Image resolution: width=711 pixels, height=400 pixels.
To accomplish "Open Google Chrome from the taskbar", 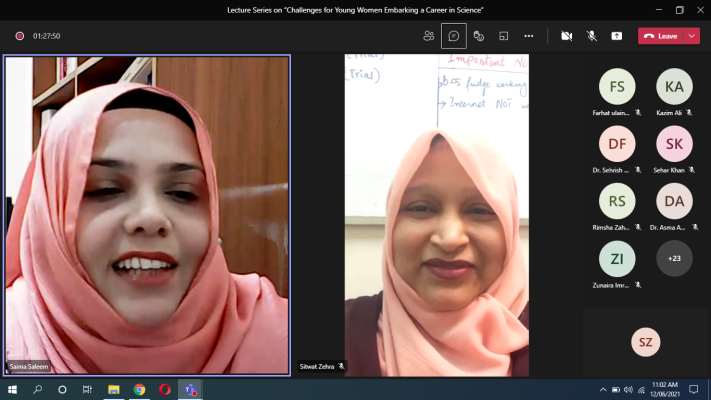I will [x=139, y=389].
